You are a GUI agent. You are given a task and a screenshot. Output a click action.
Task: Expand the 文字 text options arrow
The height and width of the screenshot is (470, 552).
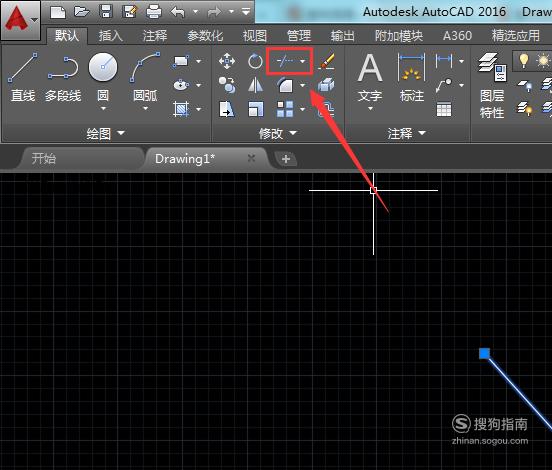[x=370, y=108]
